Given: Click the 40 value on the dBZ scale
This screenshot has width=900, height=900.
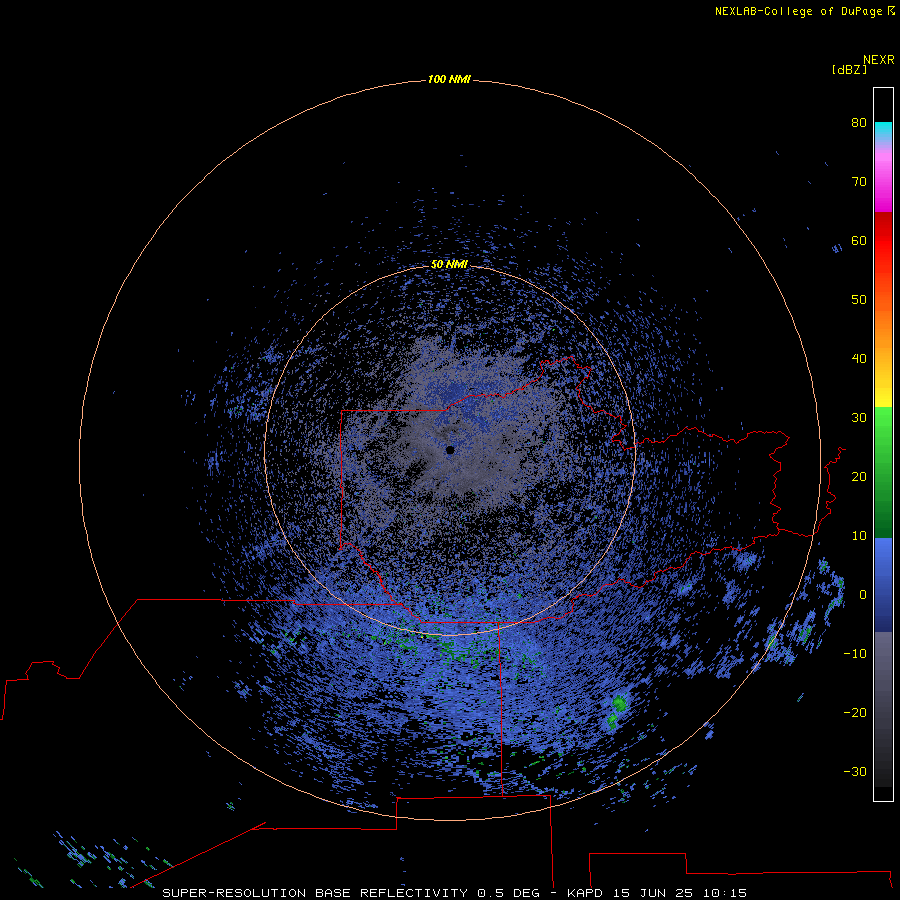Looking at the screenshot, I should coord(859,359).
